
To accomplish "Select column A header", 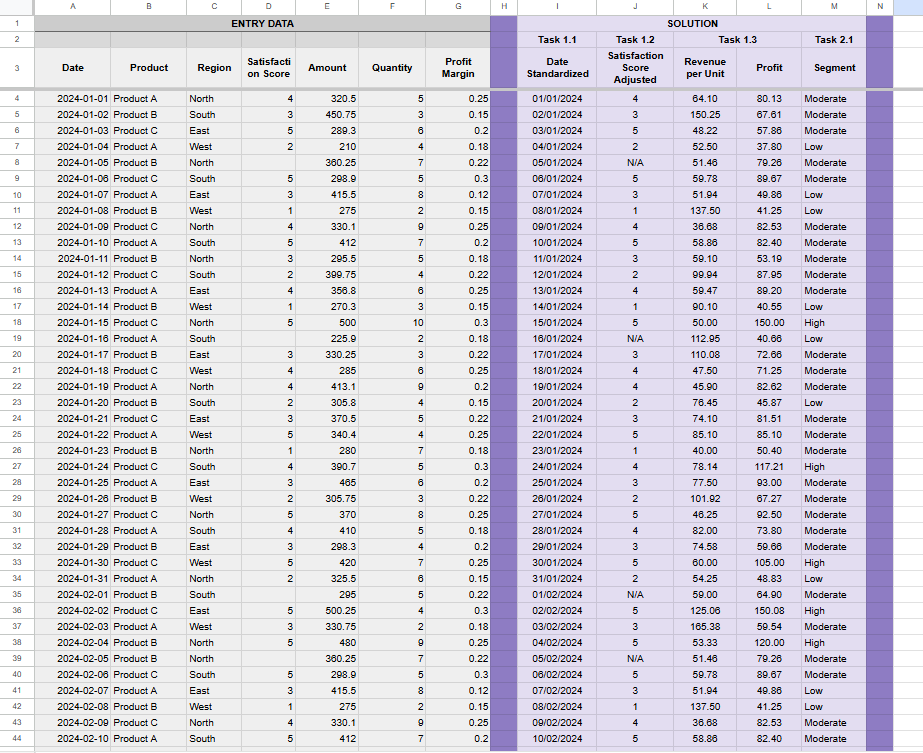I will (72, 6).
